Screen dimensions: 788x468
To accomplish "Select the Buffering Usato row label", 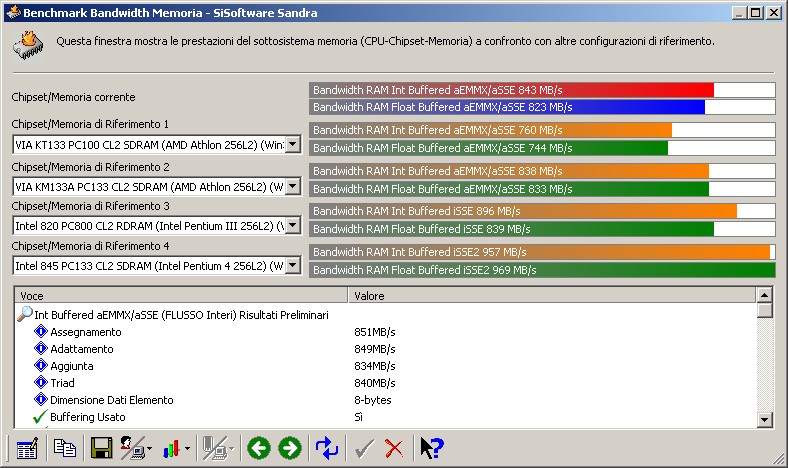I will 88,417.
